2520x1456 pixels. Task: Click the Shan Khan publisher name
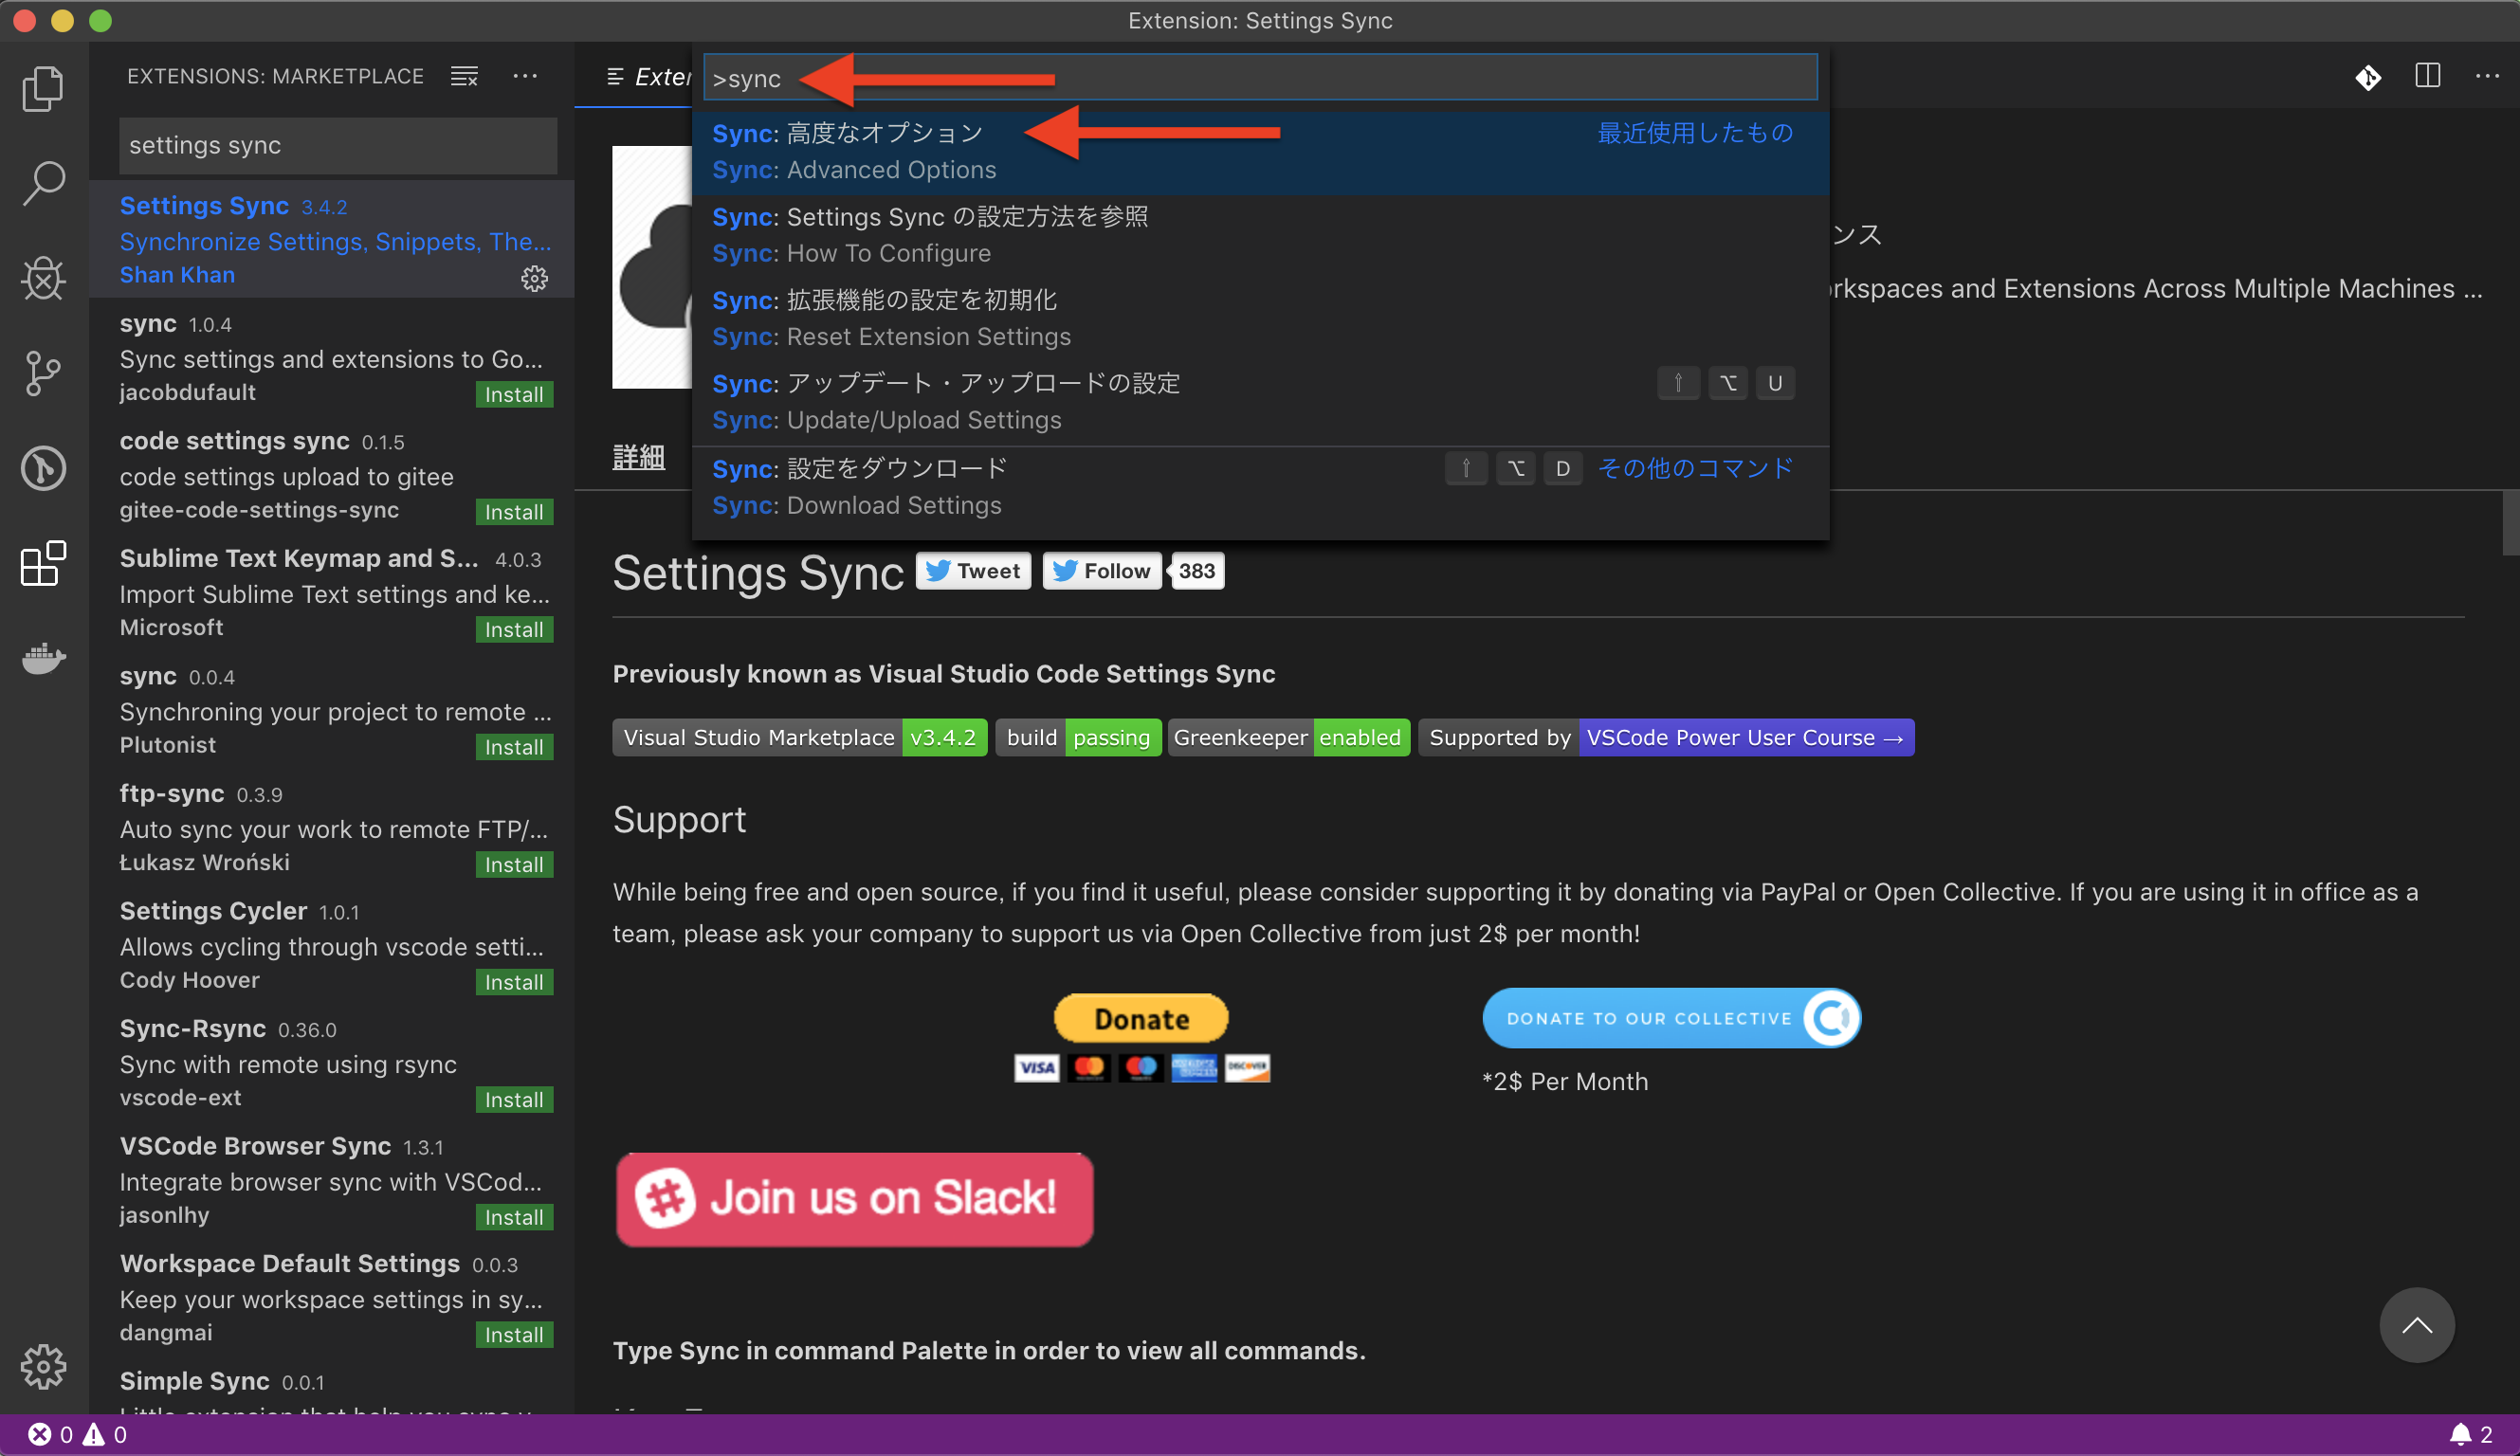tap(177, 275)
